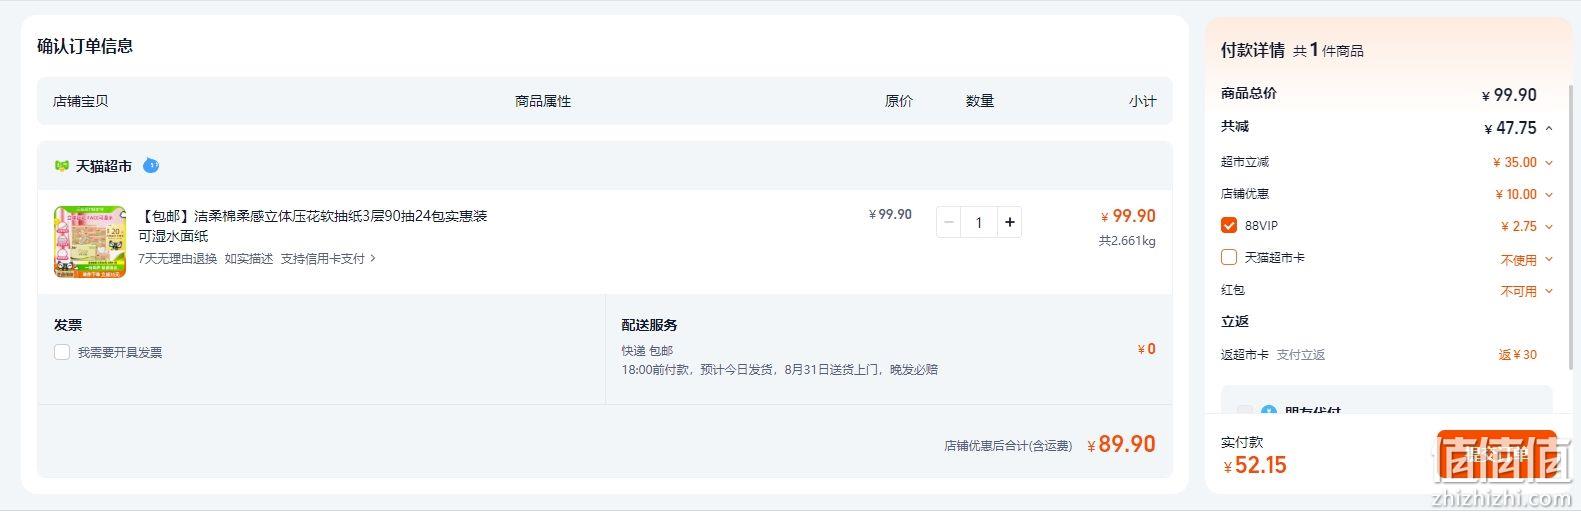Decrease quantity with the minus button
The width and height of the screenshot is (1581, 516).
(x=949, y=222)
